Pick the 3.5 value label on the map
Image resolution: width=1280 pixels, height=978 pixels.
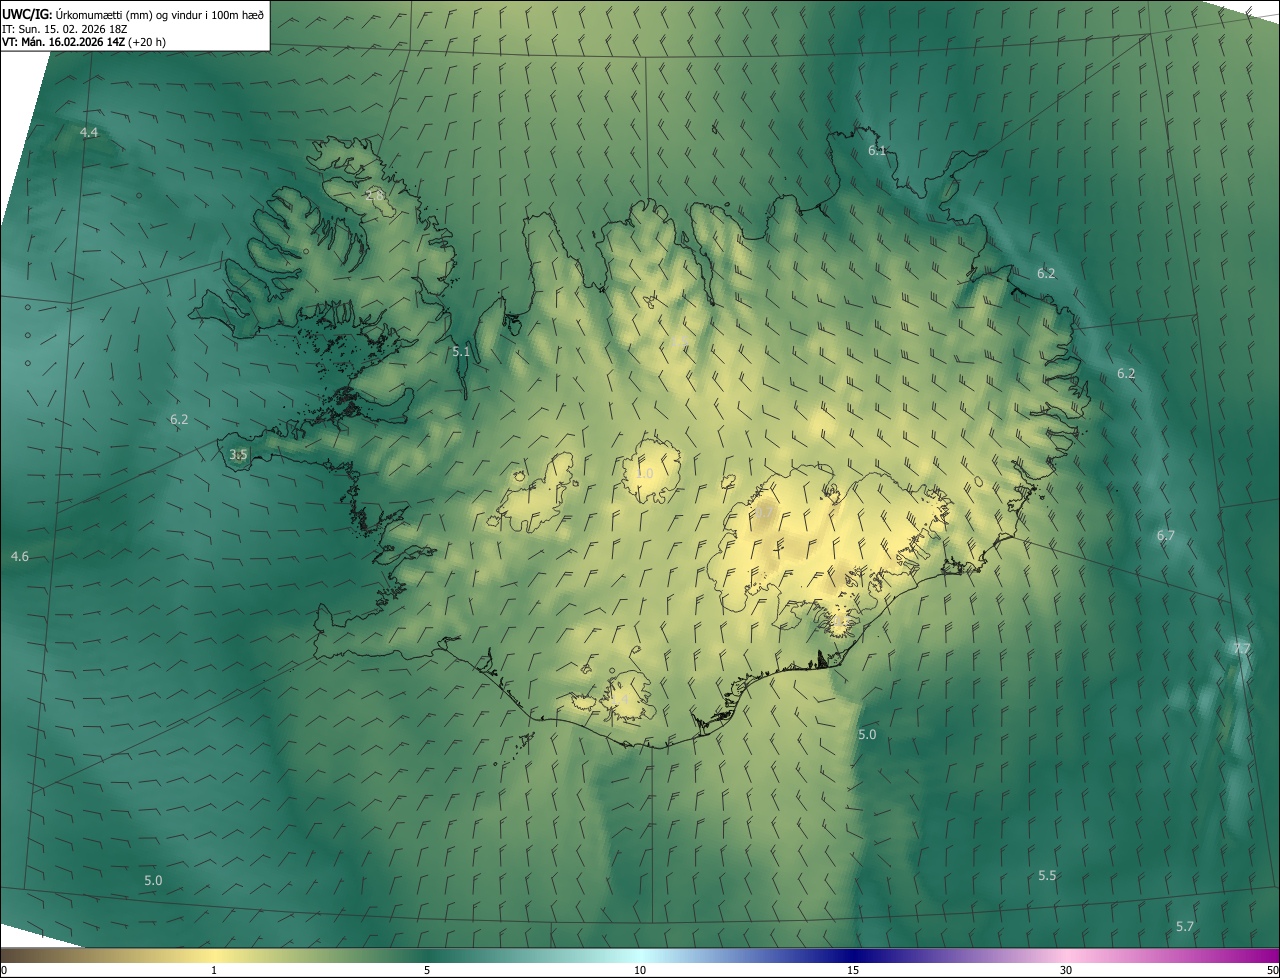238,455
